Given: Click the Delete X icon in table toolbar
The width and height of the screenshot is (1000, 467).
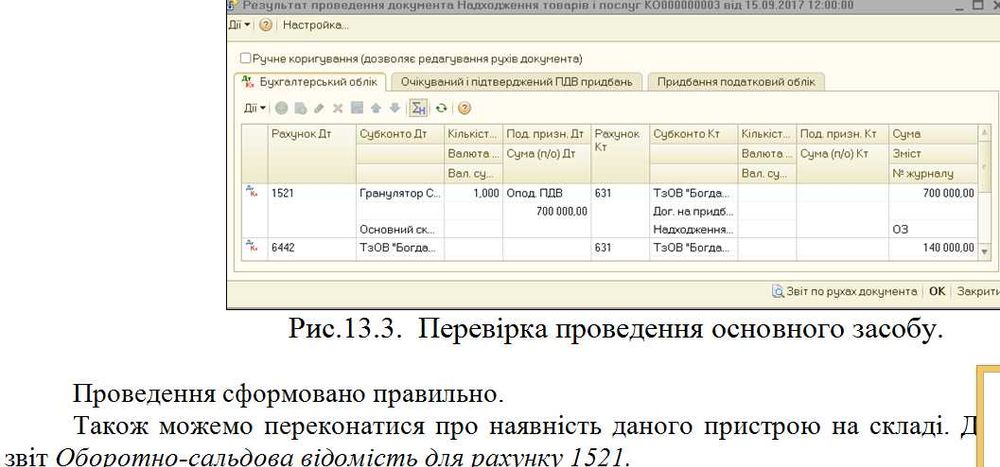Looking at the screenshot, I should (x=338, y=108).
